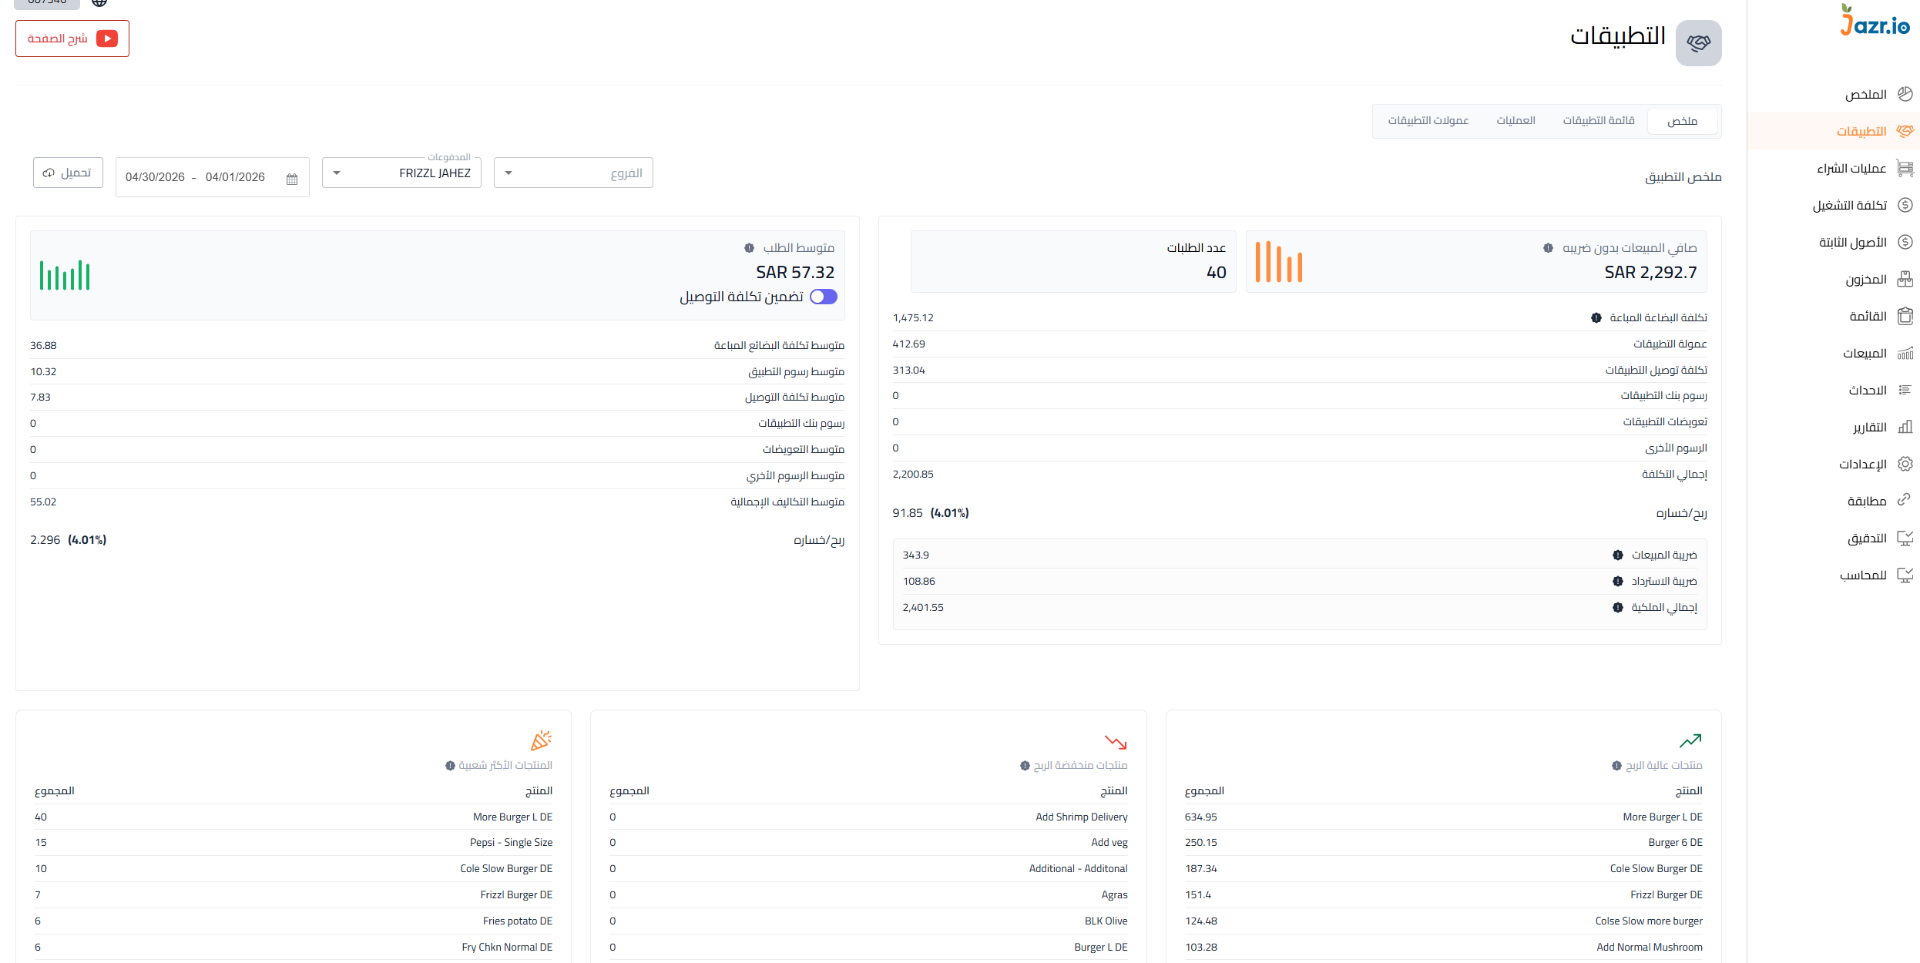Click the عمليات الشراء cart icon
This screenshot has height=963, width=1920.
point(1905,168)
